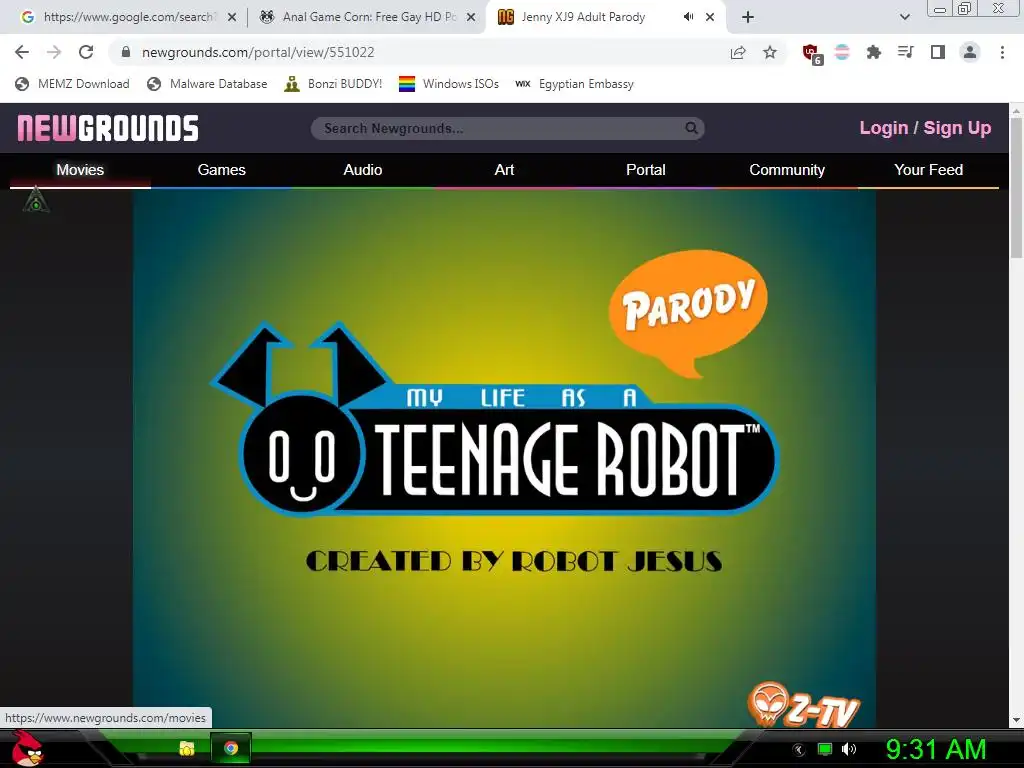Open the Games menu item

[x=221, y=170]
